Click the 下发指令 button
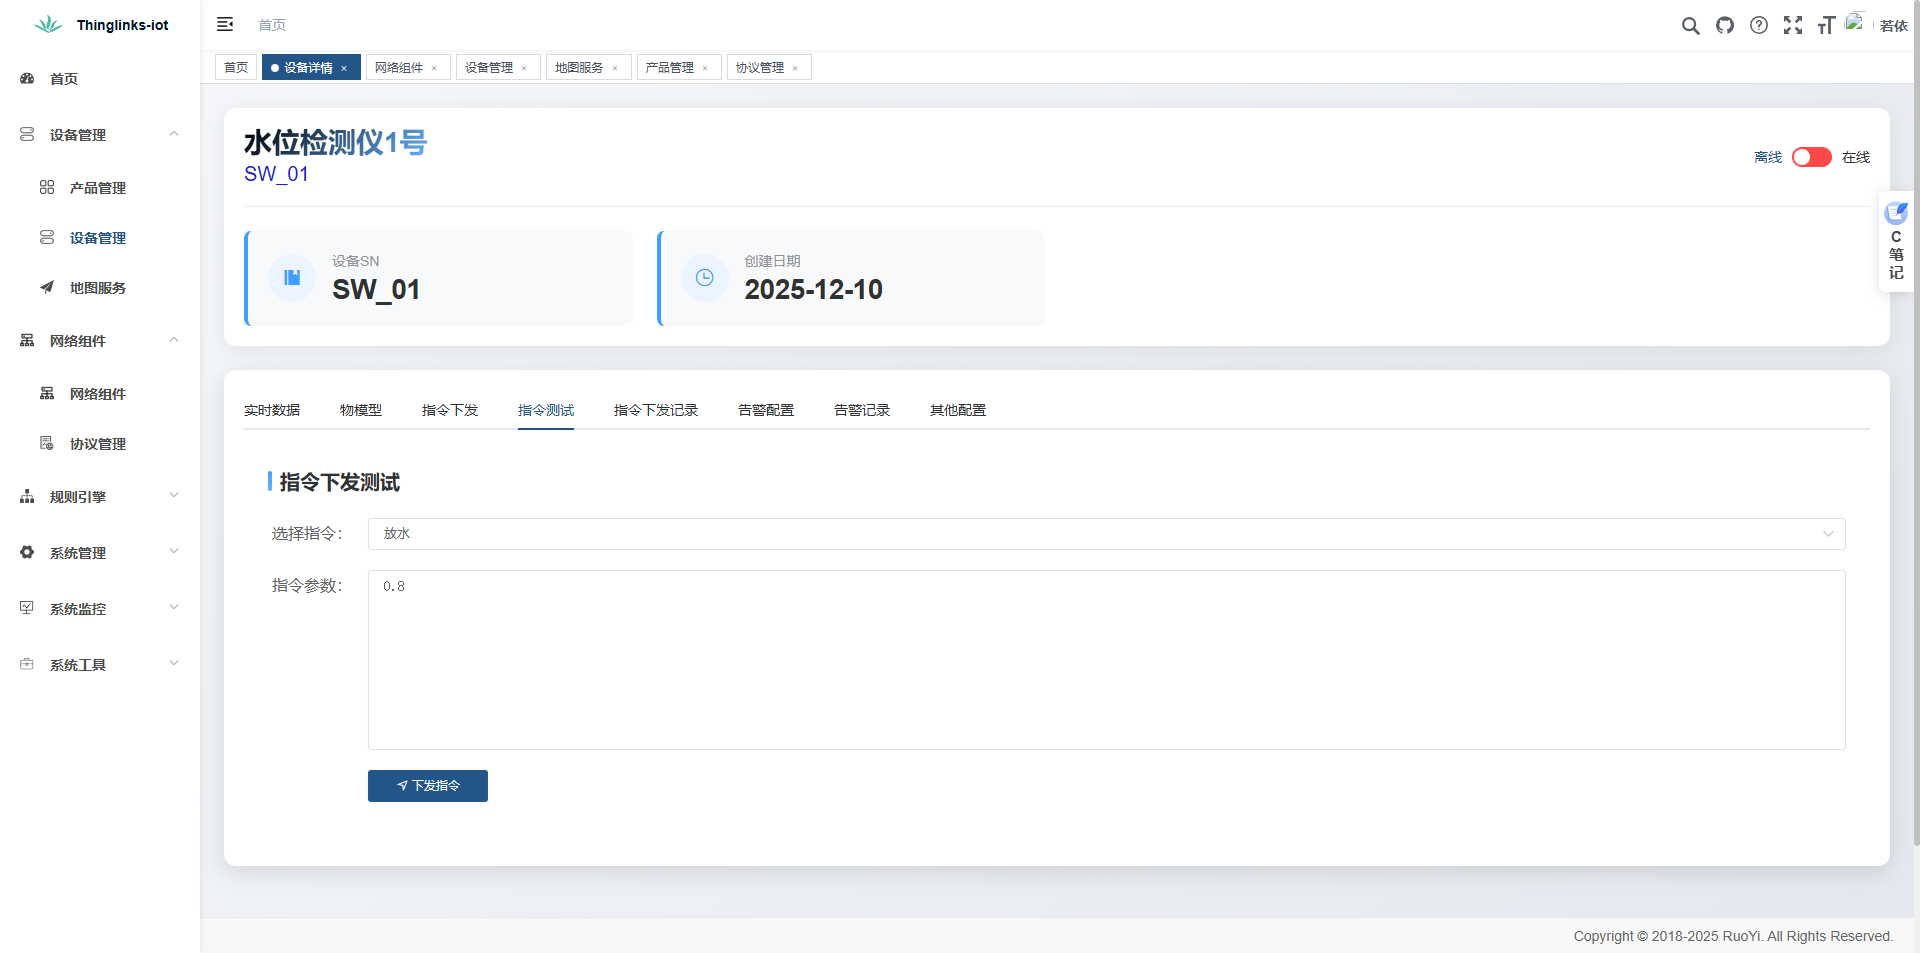The height and width of the screenshot is (953, 1920). click(x=427, y=786)
